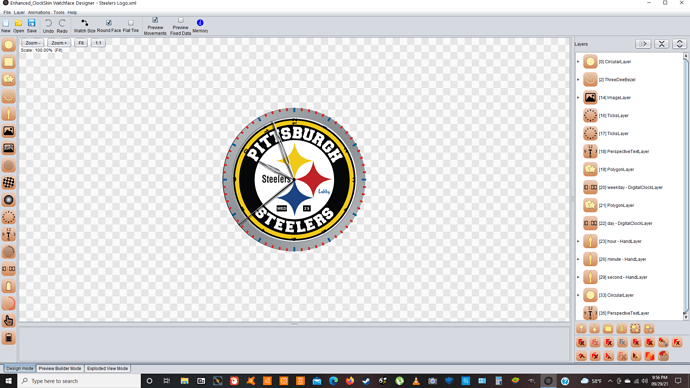Screen dimensions: 690x388
Task: Click the basket icon in effects panel
Action: [x=663, y=355]
